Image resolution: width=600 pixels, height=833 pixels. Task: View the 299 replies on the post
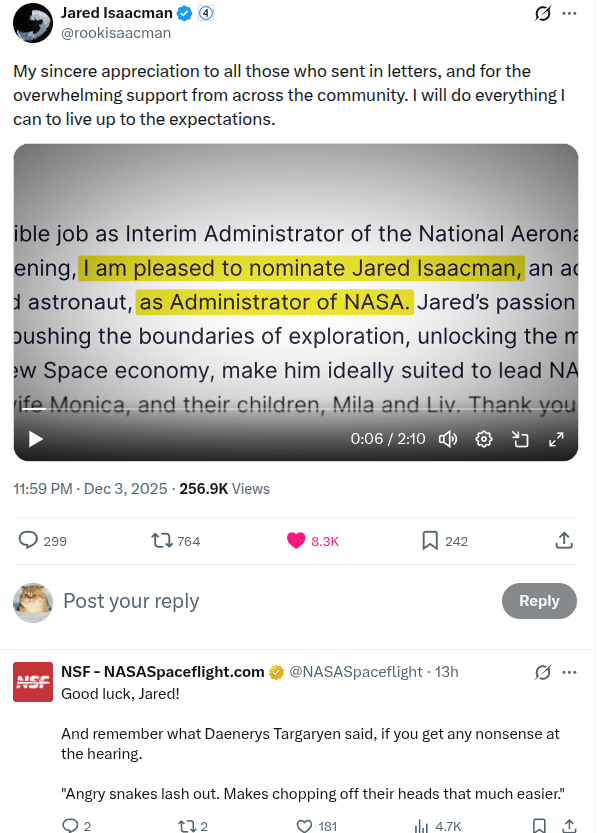43,541
